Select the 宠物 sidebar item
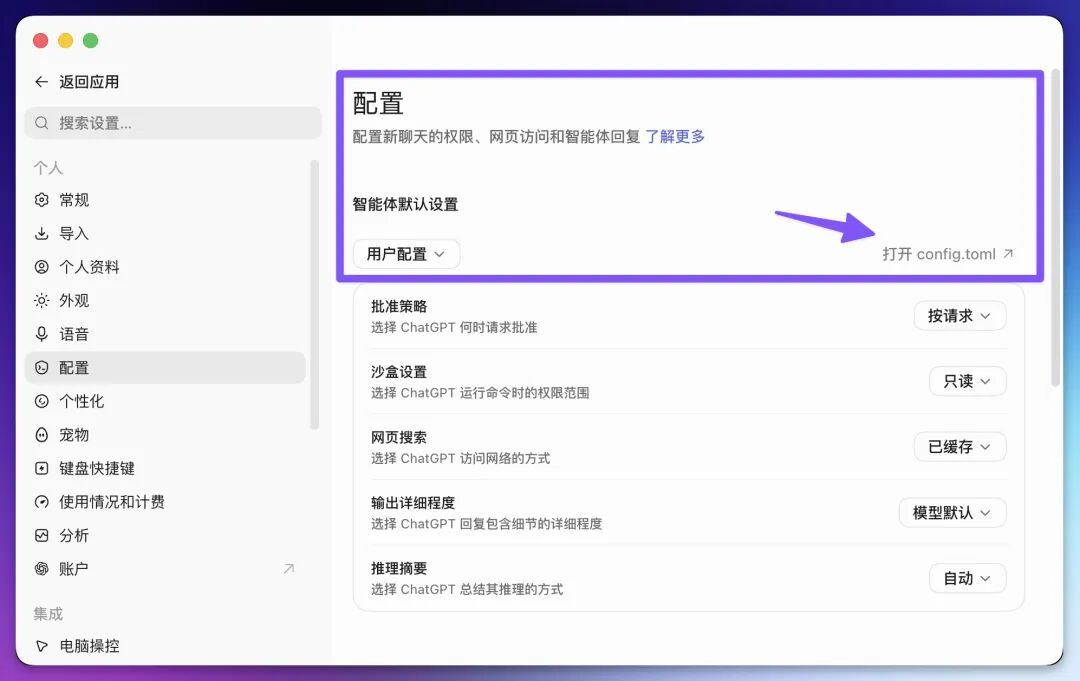This screenshot has height=681, width=1080. [x=165, y=434]
